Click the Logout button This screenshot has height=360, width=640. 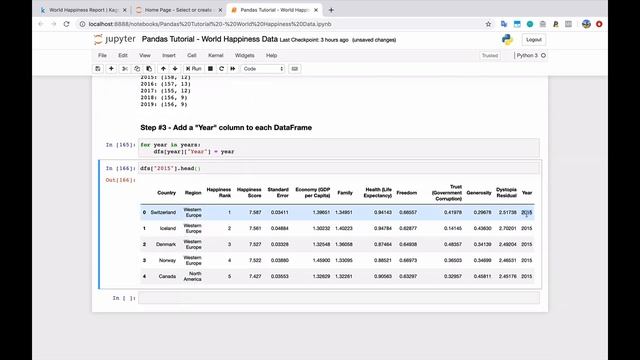(x=533, y=40)
